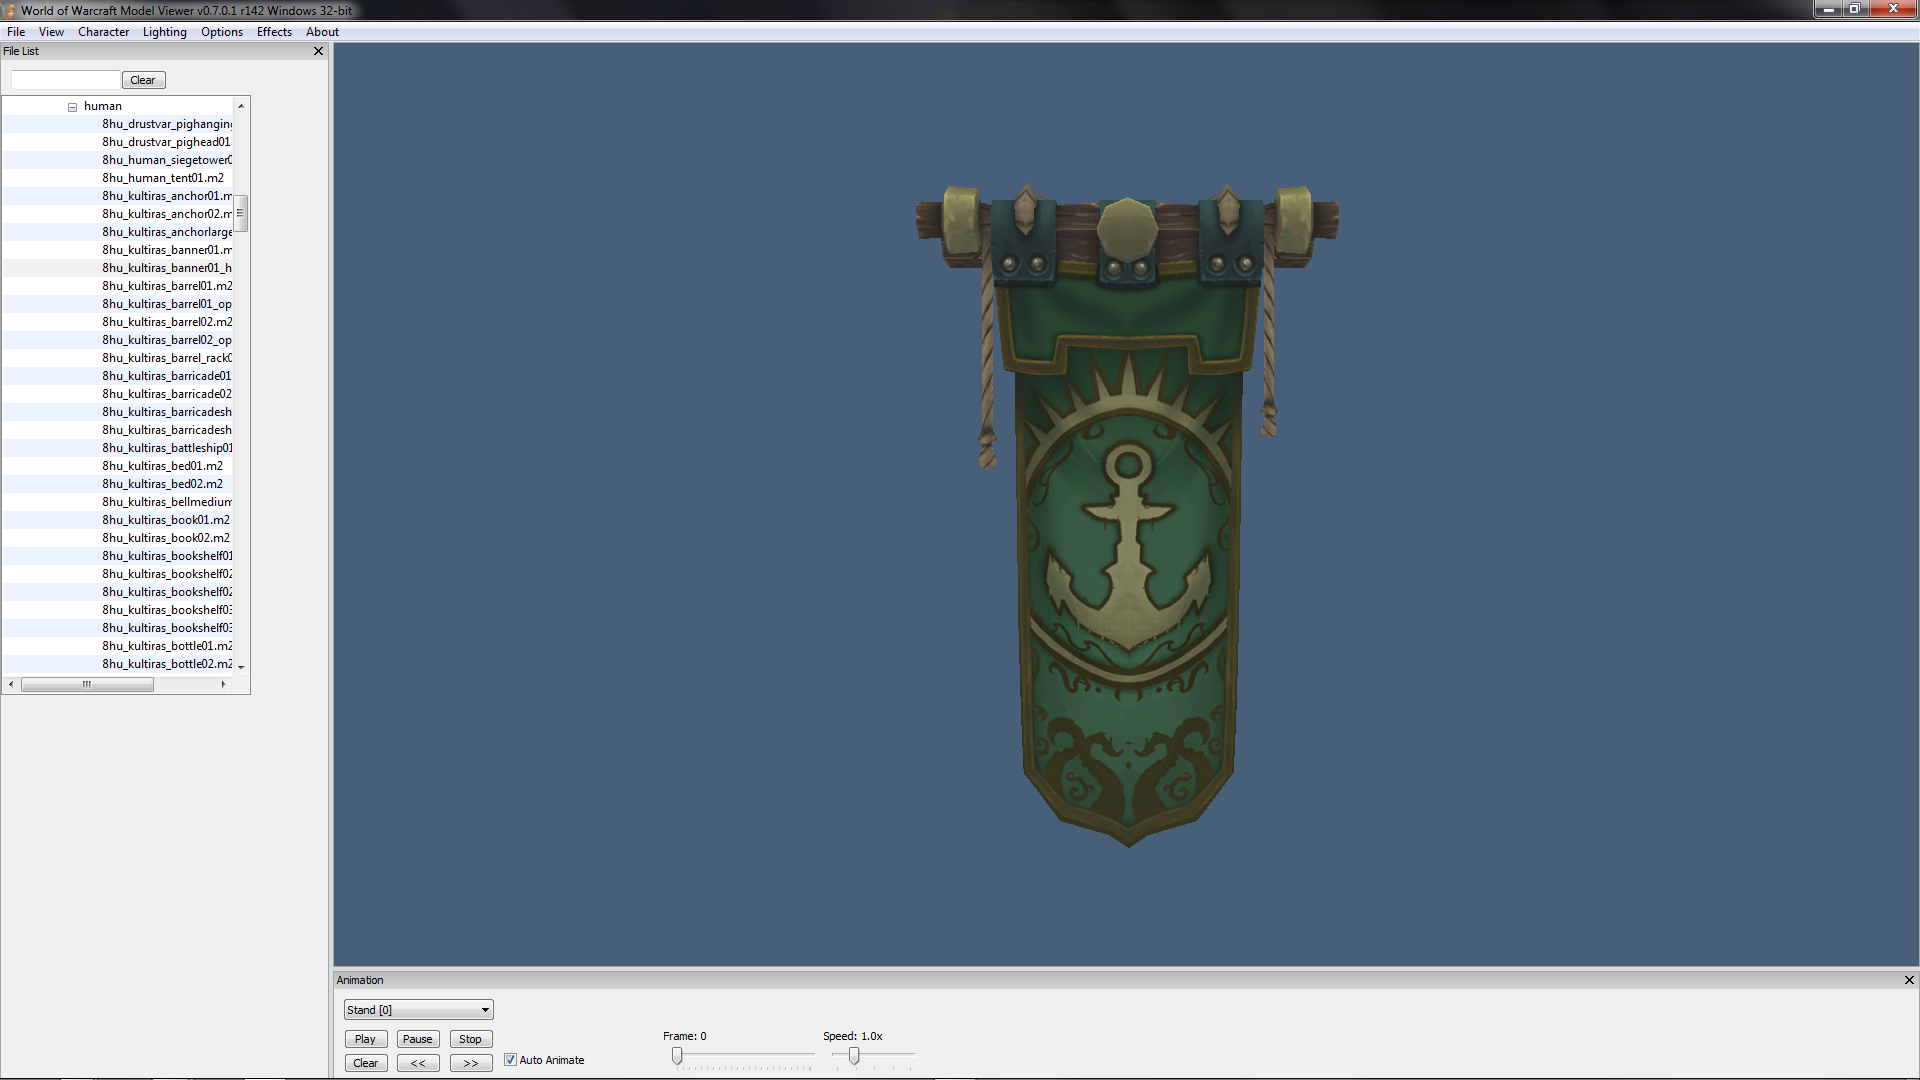
Task: Click the Frame slider handle
Action: pos(677,1056)
